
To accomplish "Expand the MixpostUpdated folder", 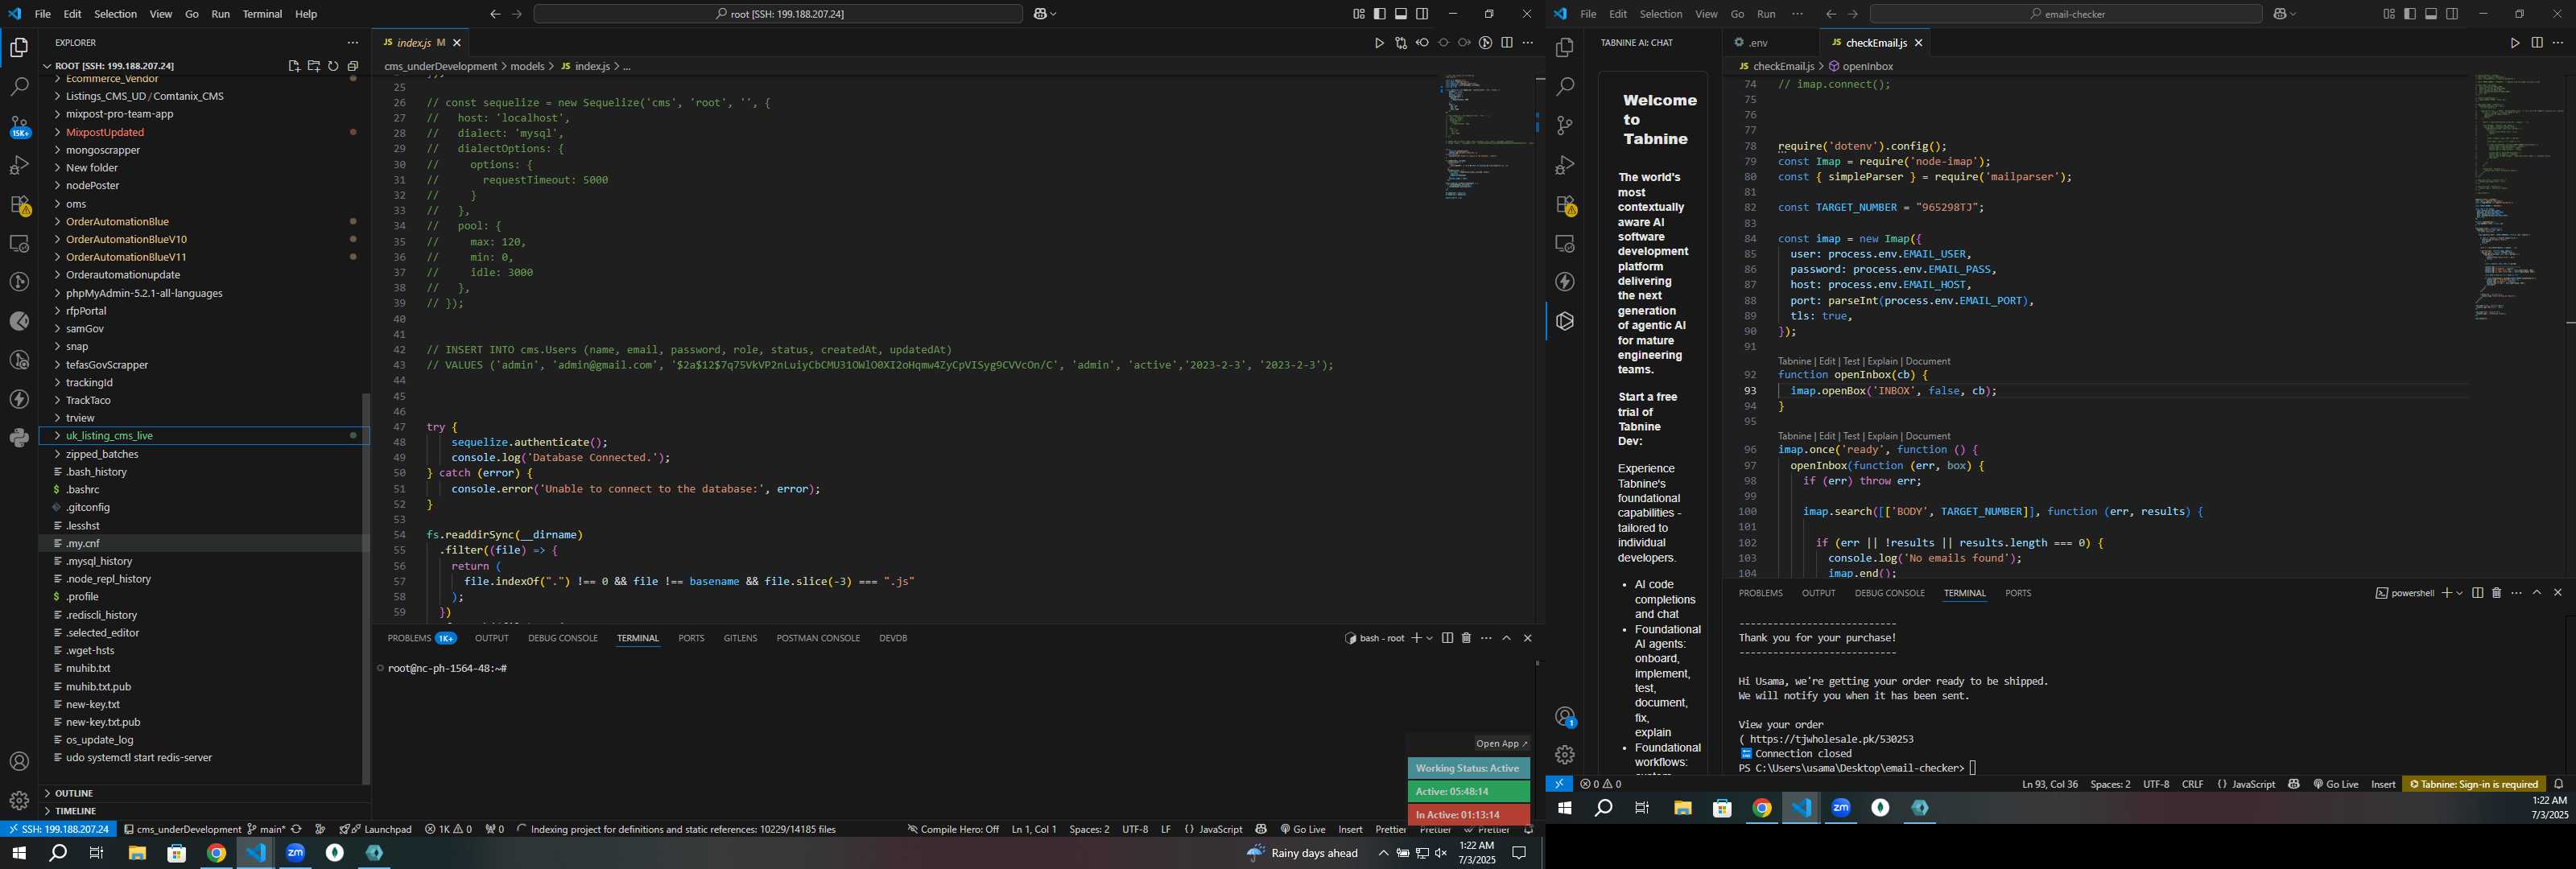I will pyautogui.click(x=204, y=132).
